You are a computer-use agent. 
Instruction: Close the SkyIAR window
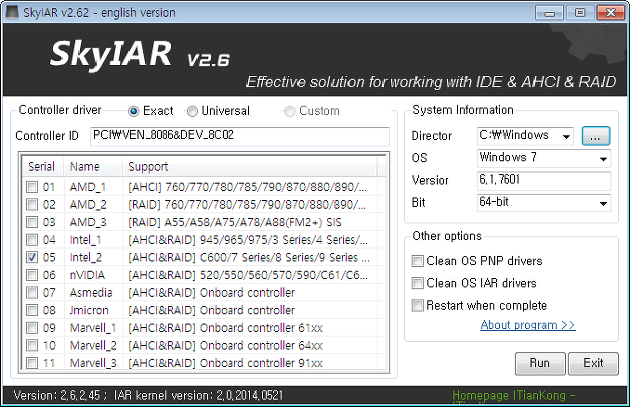point(610,13)
